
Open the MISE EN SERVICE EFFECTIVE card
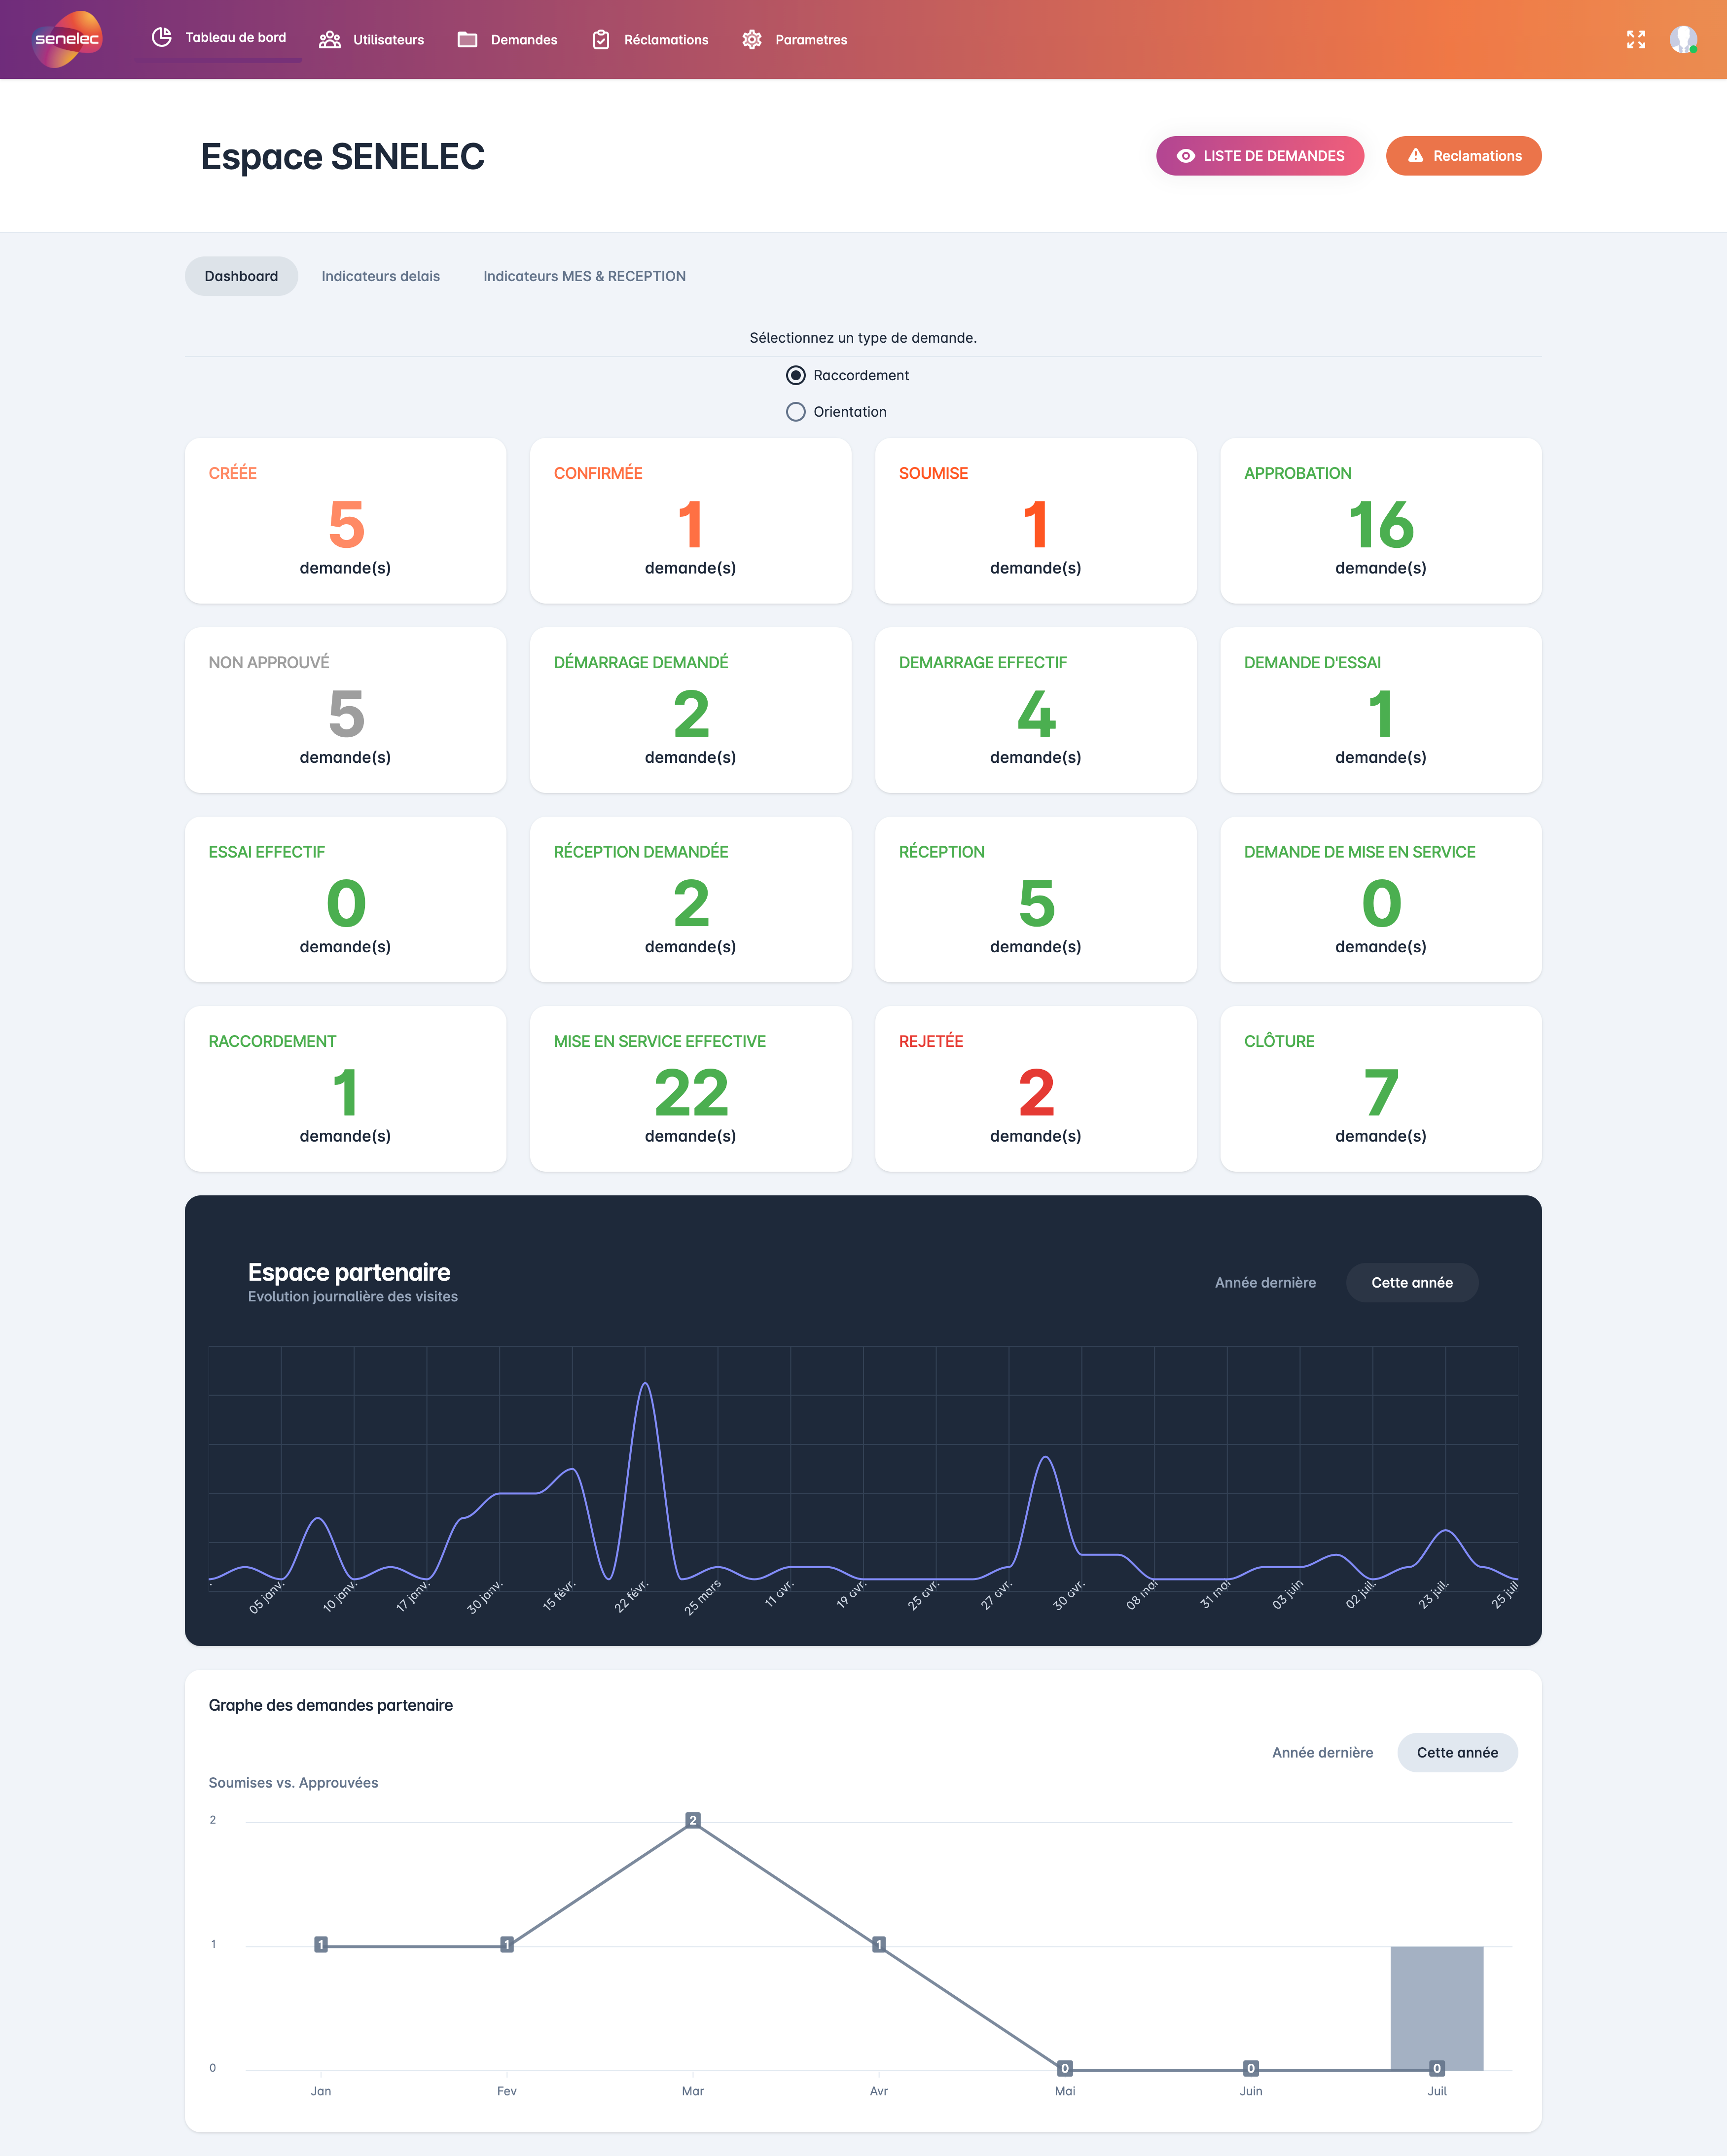[690, 1089]
